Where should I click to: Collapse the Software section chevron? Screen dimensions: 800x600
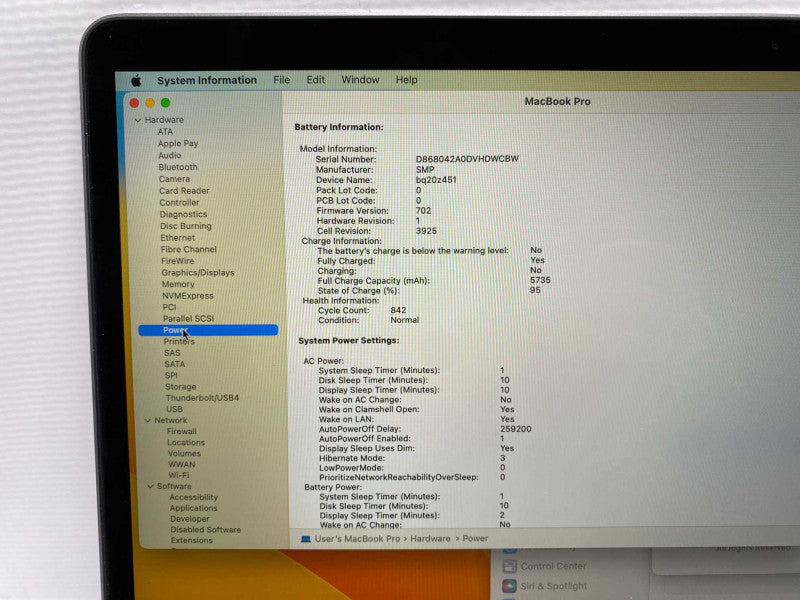(151, 486)
